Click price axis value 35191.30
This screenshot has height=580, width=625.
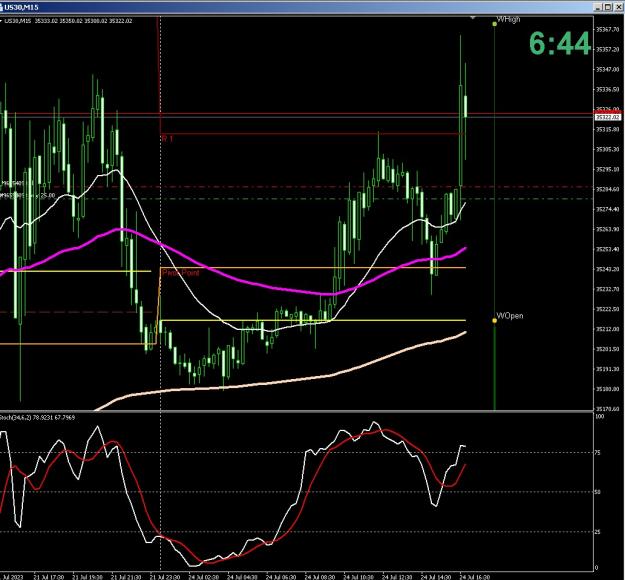(x=607, y=369)
